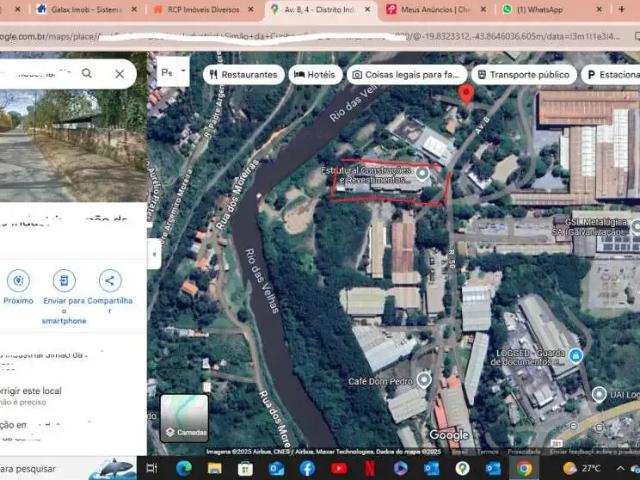Click the browser address bar URL
The height and width of the screenshot is (480, 640).
click(310, 36)
